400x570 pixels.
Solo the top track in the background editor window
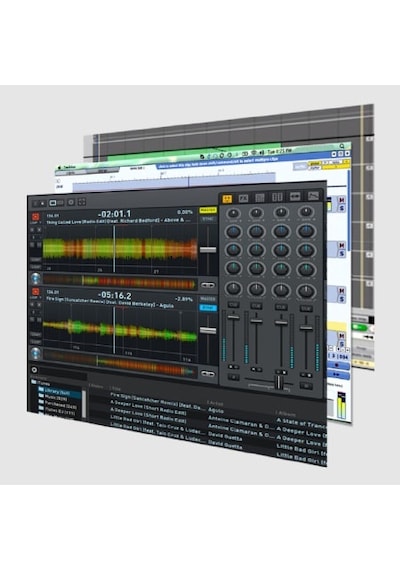click(342, 208)
